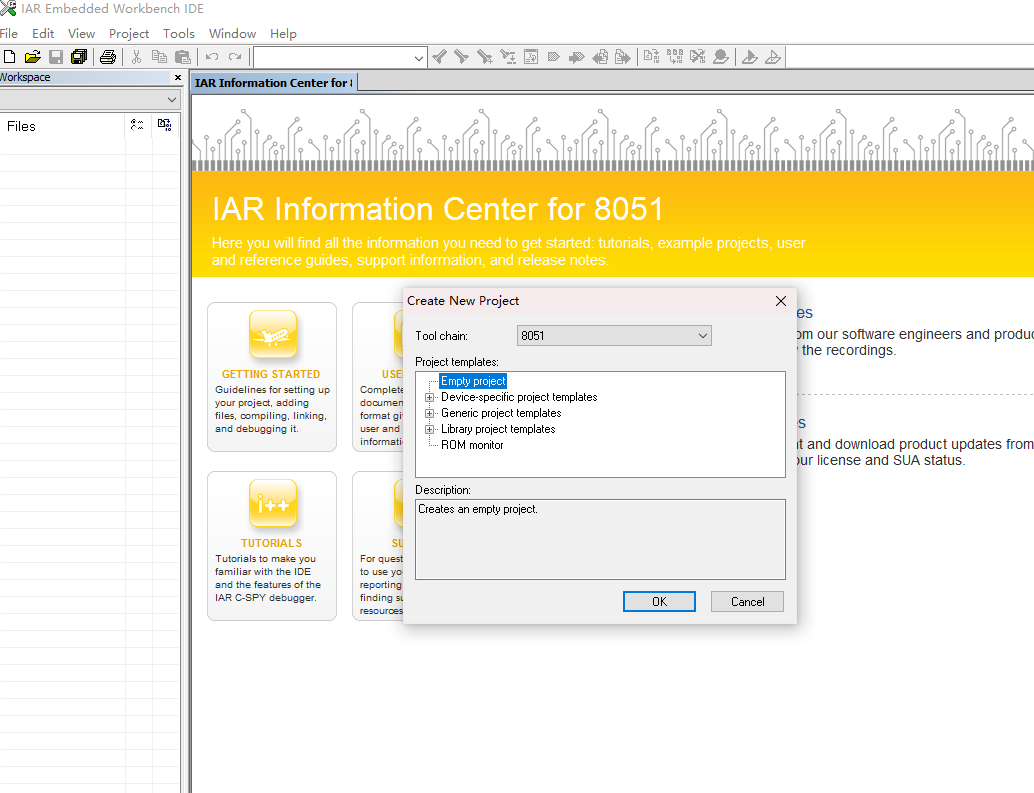Screen dimensions: 1034x793
Task: Click the Cut scissors icon
Action: coord(137,57)
